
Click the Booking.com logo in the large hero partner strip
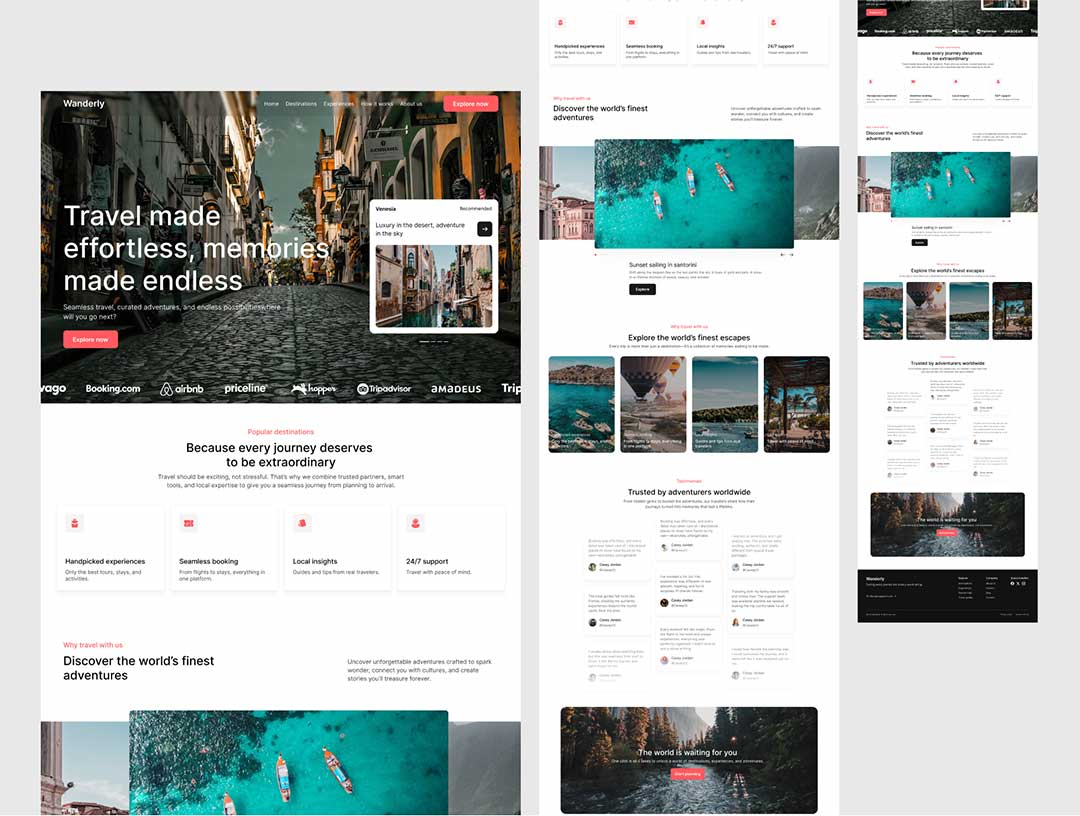click(x=113, y=389)
